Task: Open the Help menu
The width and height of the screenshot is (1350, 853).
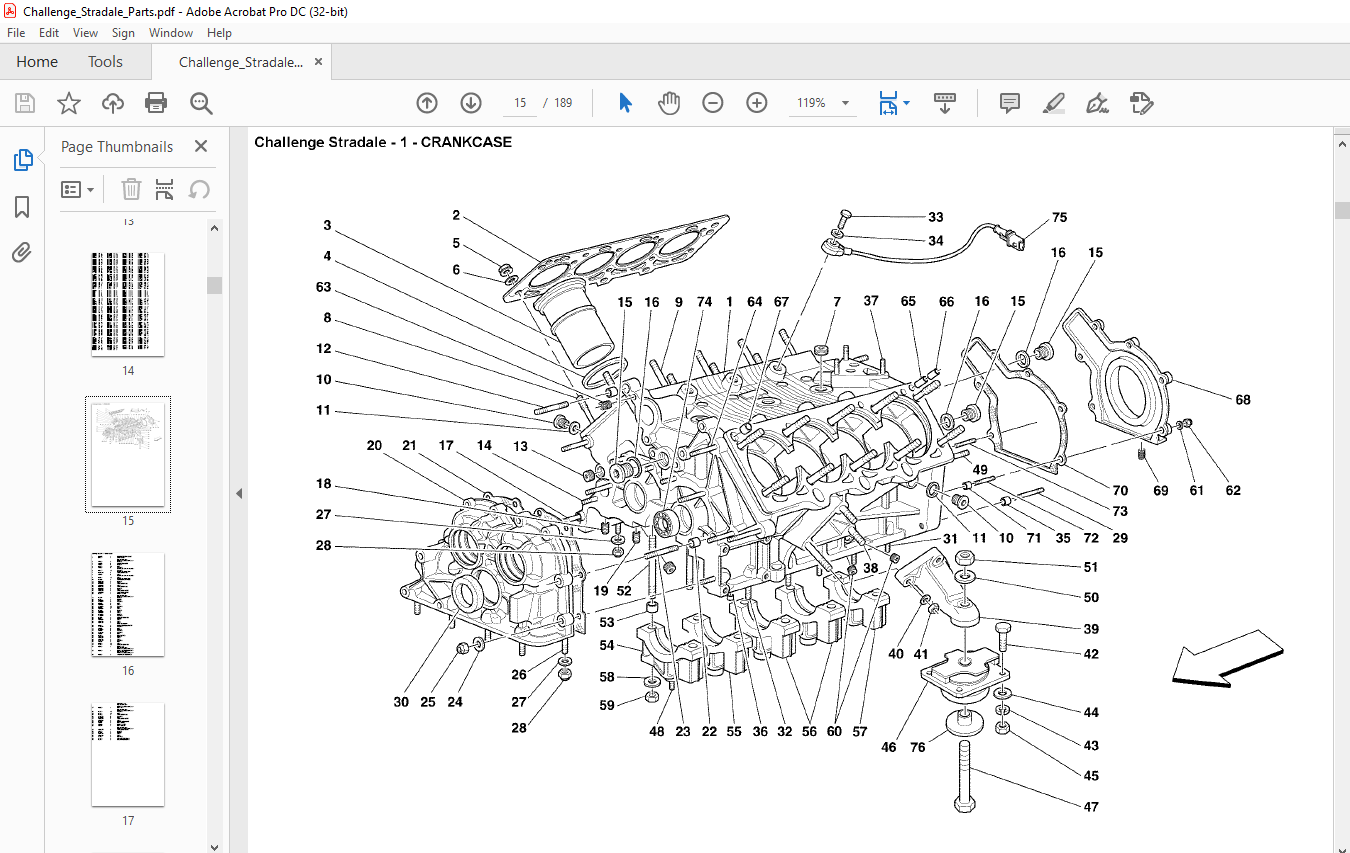Action: click(219, 33)
